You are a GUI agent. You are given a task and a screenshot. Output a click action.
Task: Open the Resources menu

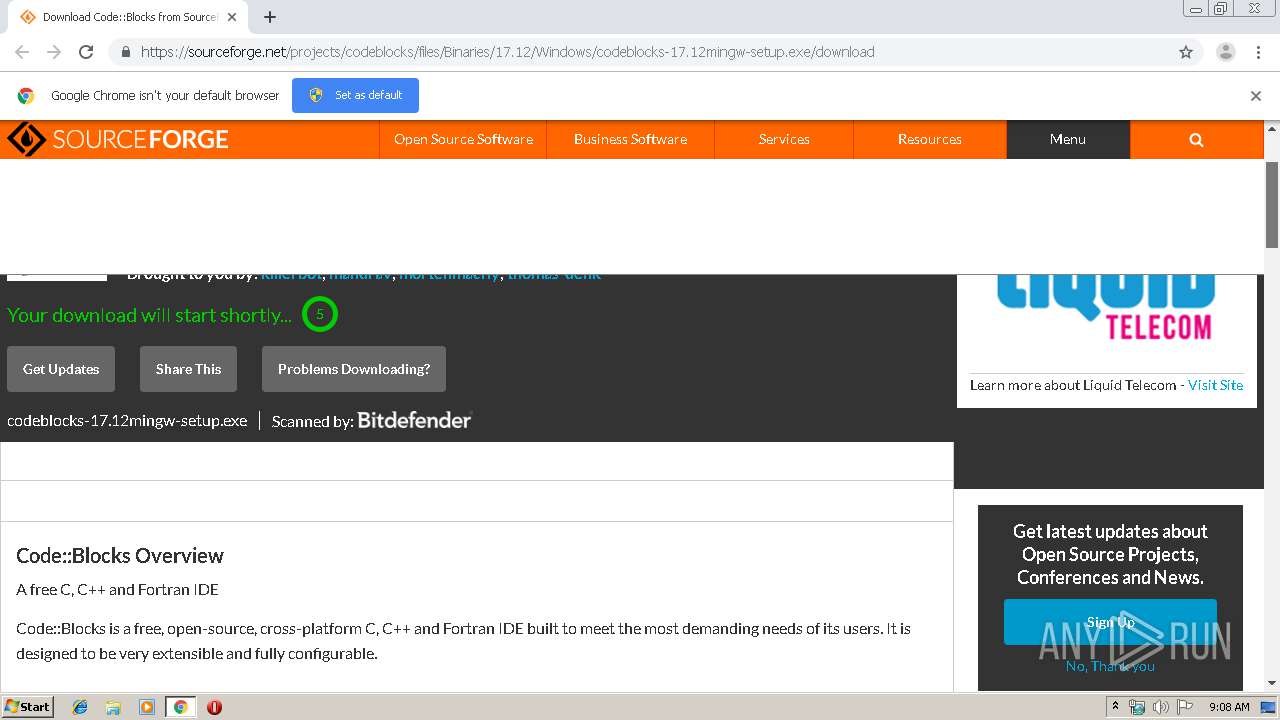point(930,140)
